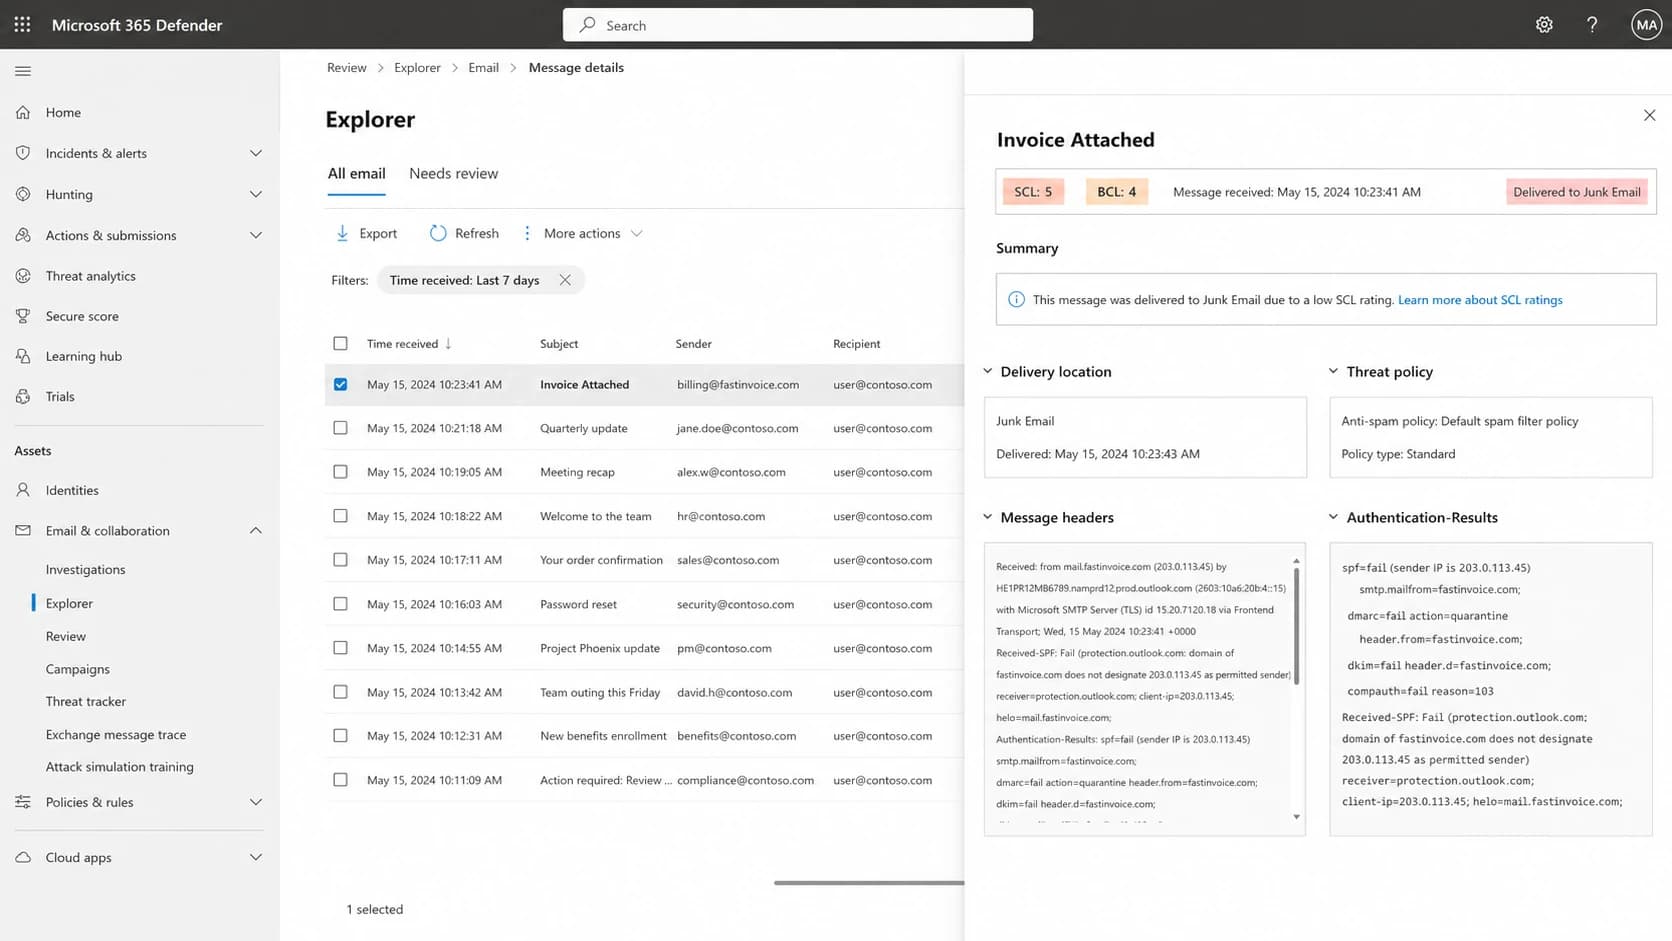This screenshot has height=941, width=1672.
Task: Collapse the Delivery location section
Action: pos(987,371)
